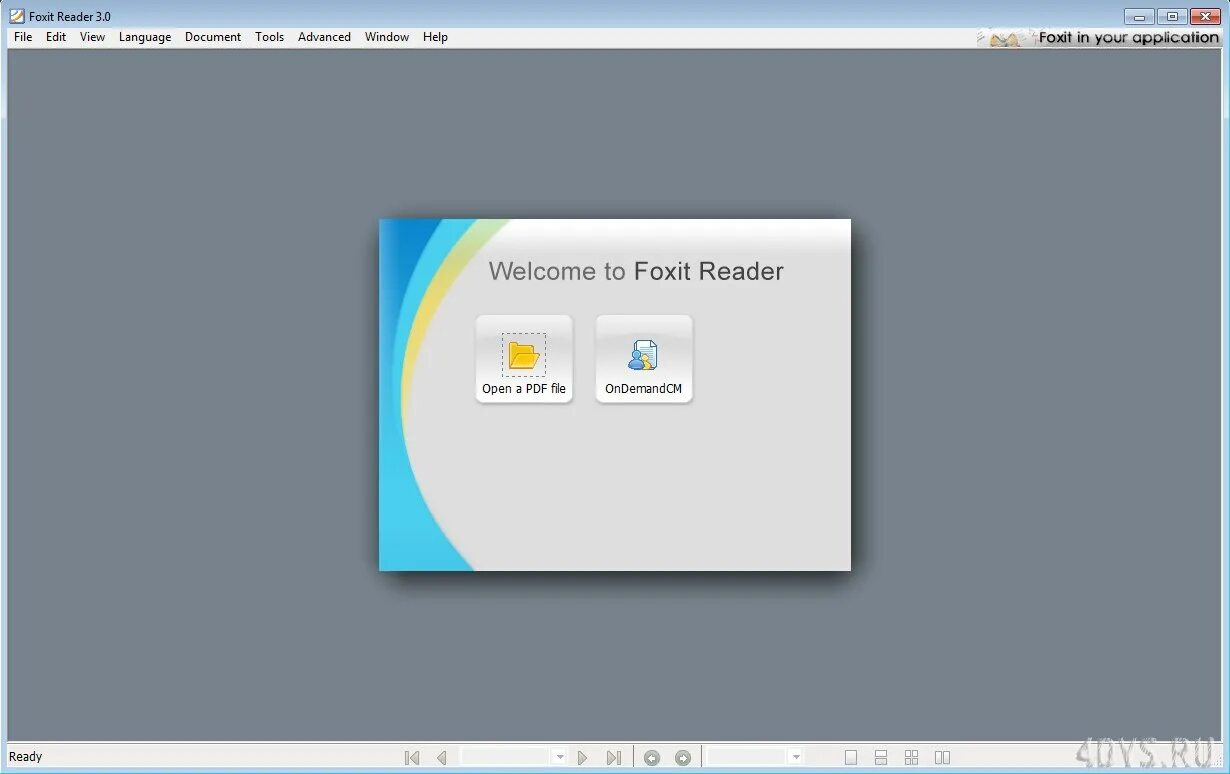Viewport: 1230px width, 774px height.
Task: Click the go back navigation icon
Action: (652, 757)
